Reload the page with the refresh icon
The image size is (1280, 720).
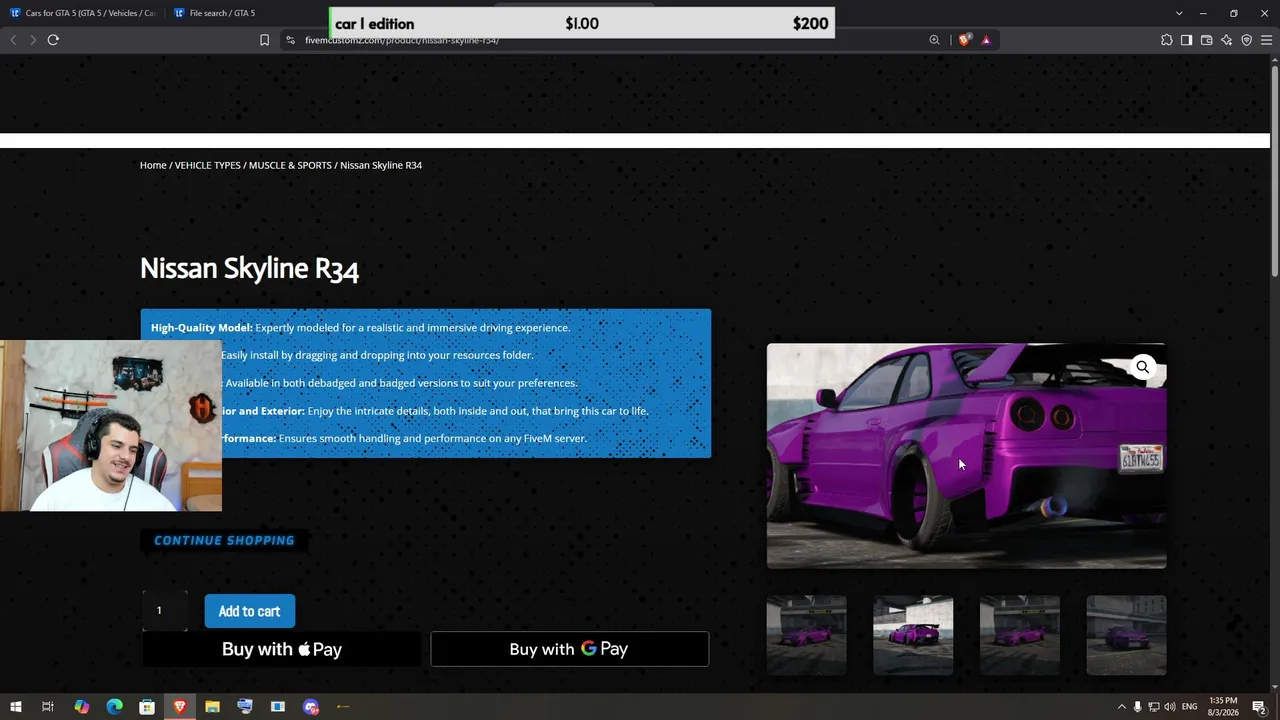(53, 40)
